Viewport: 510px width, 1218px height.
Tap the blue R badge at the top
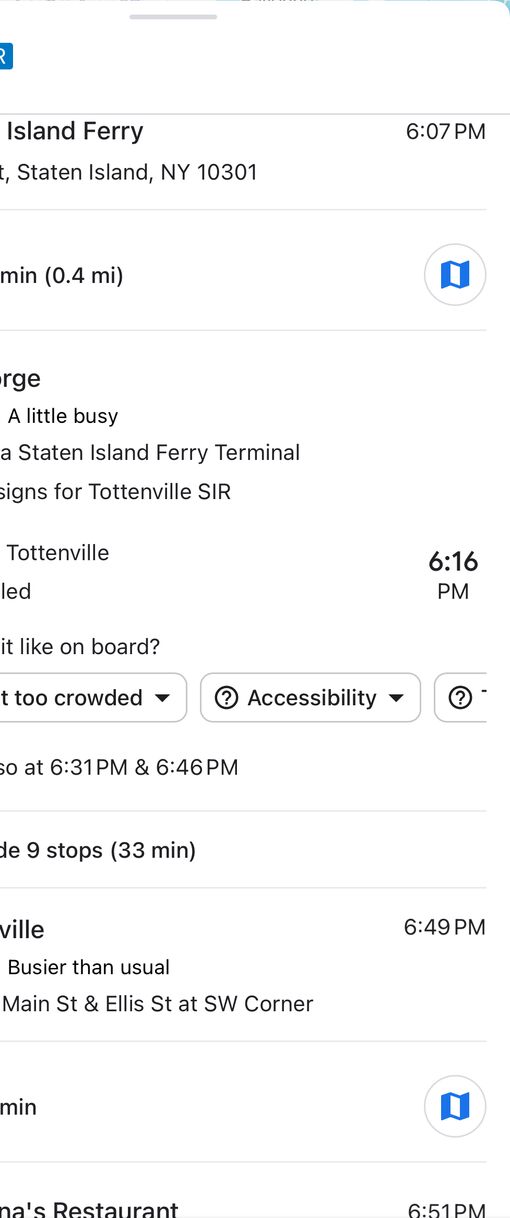click(x=5, y=56)
